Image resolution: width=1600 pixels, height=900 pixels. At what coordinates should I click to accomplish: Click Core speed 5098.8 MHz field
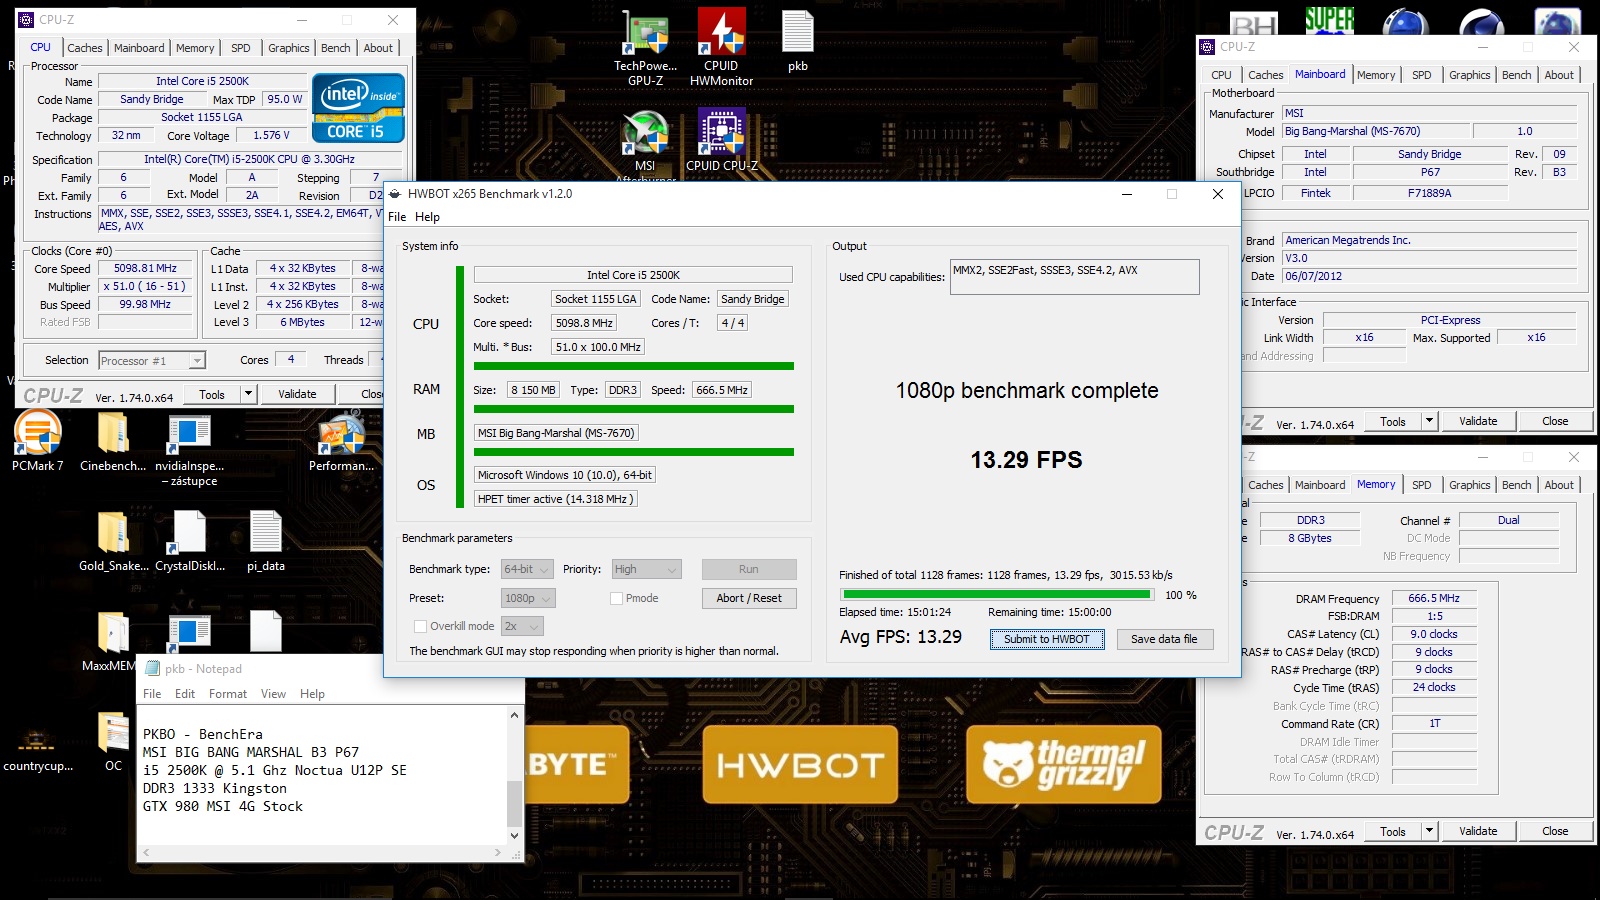pyautogui.click(x=585, y=323)
